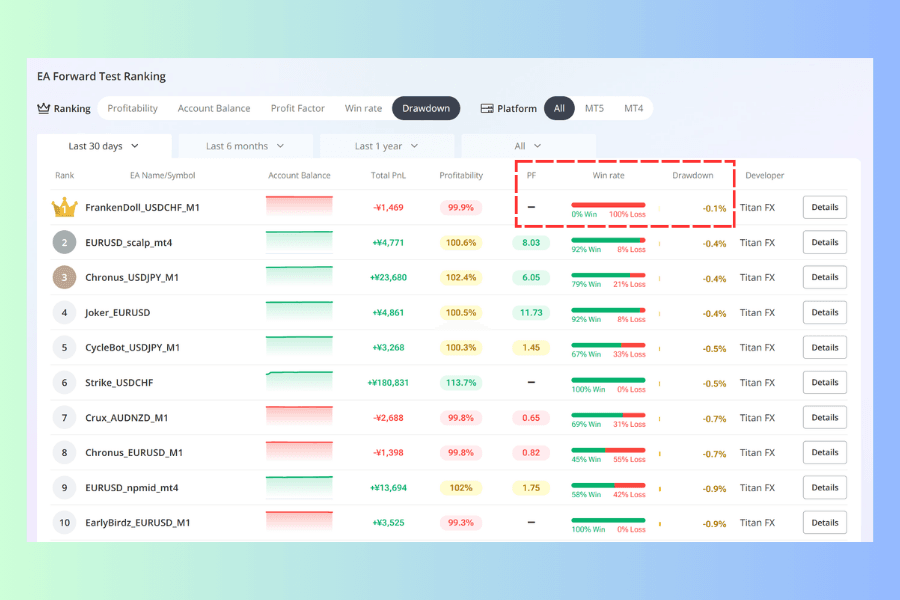The width and height of the screenshot is (900, 600).
Task: Select the Profitability ranking filter
Action: click(x=133, y=108)
